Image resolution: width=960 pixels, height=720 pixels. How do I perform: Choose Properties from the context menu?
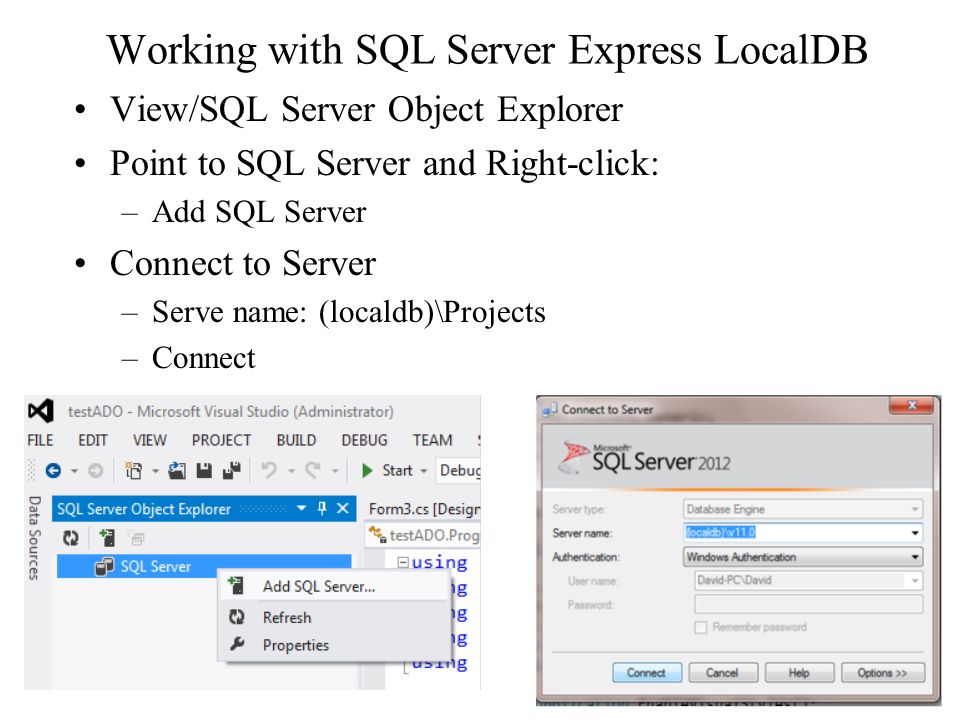[x=334, y=645]
